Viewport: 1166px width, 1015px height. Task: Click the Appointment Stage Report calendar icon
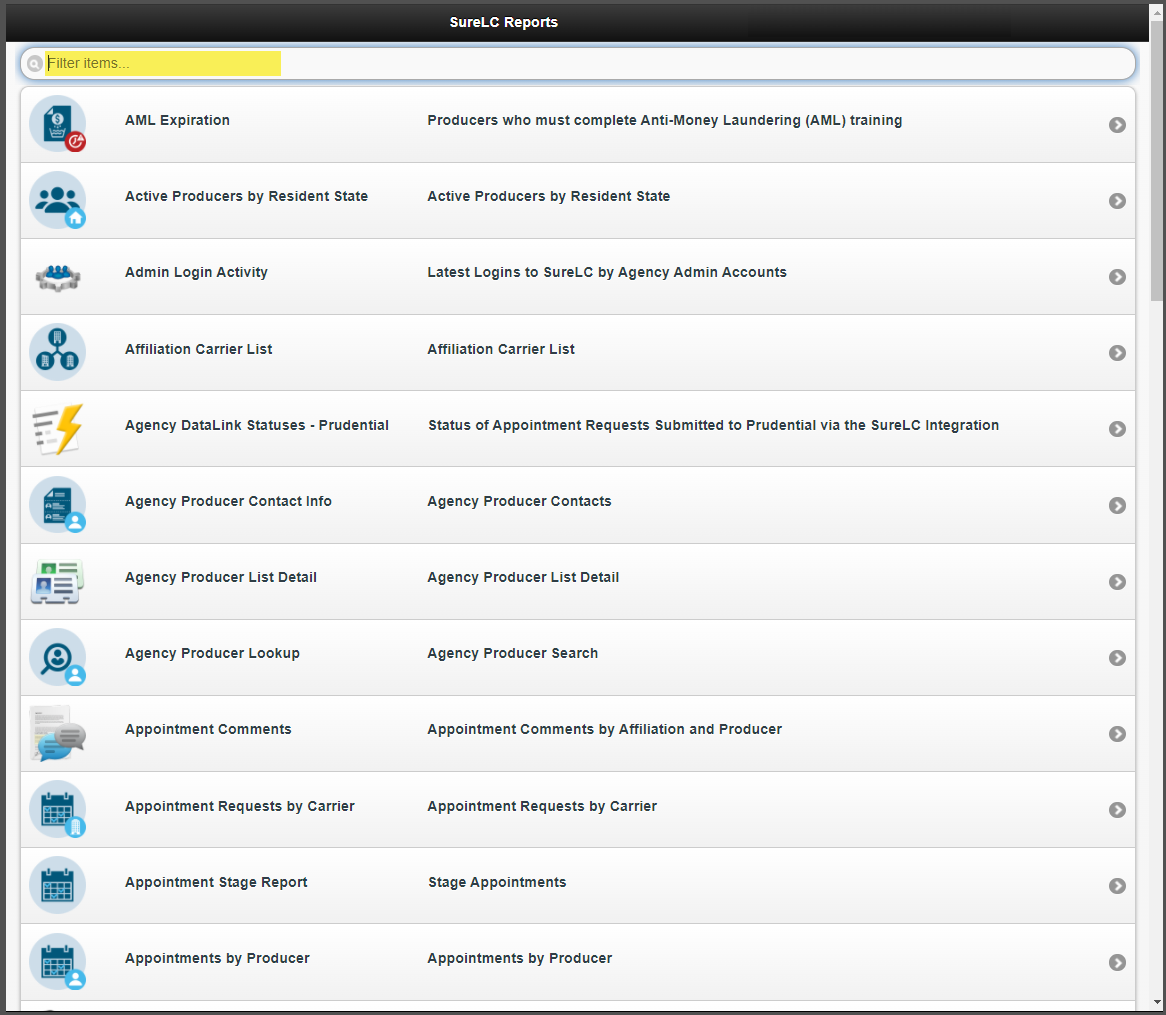pos(57,886)
